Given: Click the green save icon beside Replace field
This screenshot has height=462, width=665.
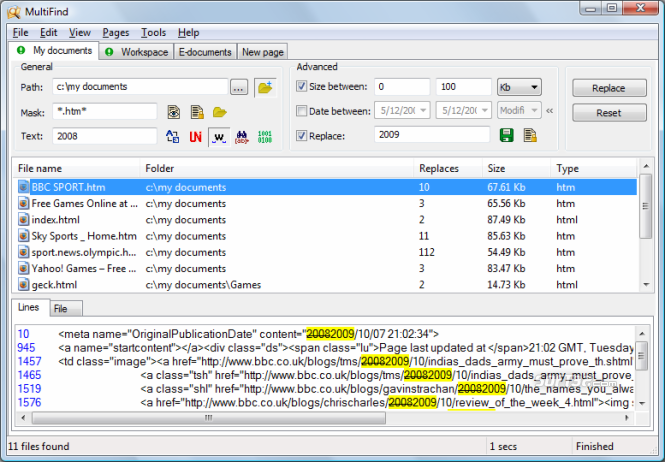Looking at the screenshot, I should tap(506, 135).
